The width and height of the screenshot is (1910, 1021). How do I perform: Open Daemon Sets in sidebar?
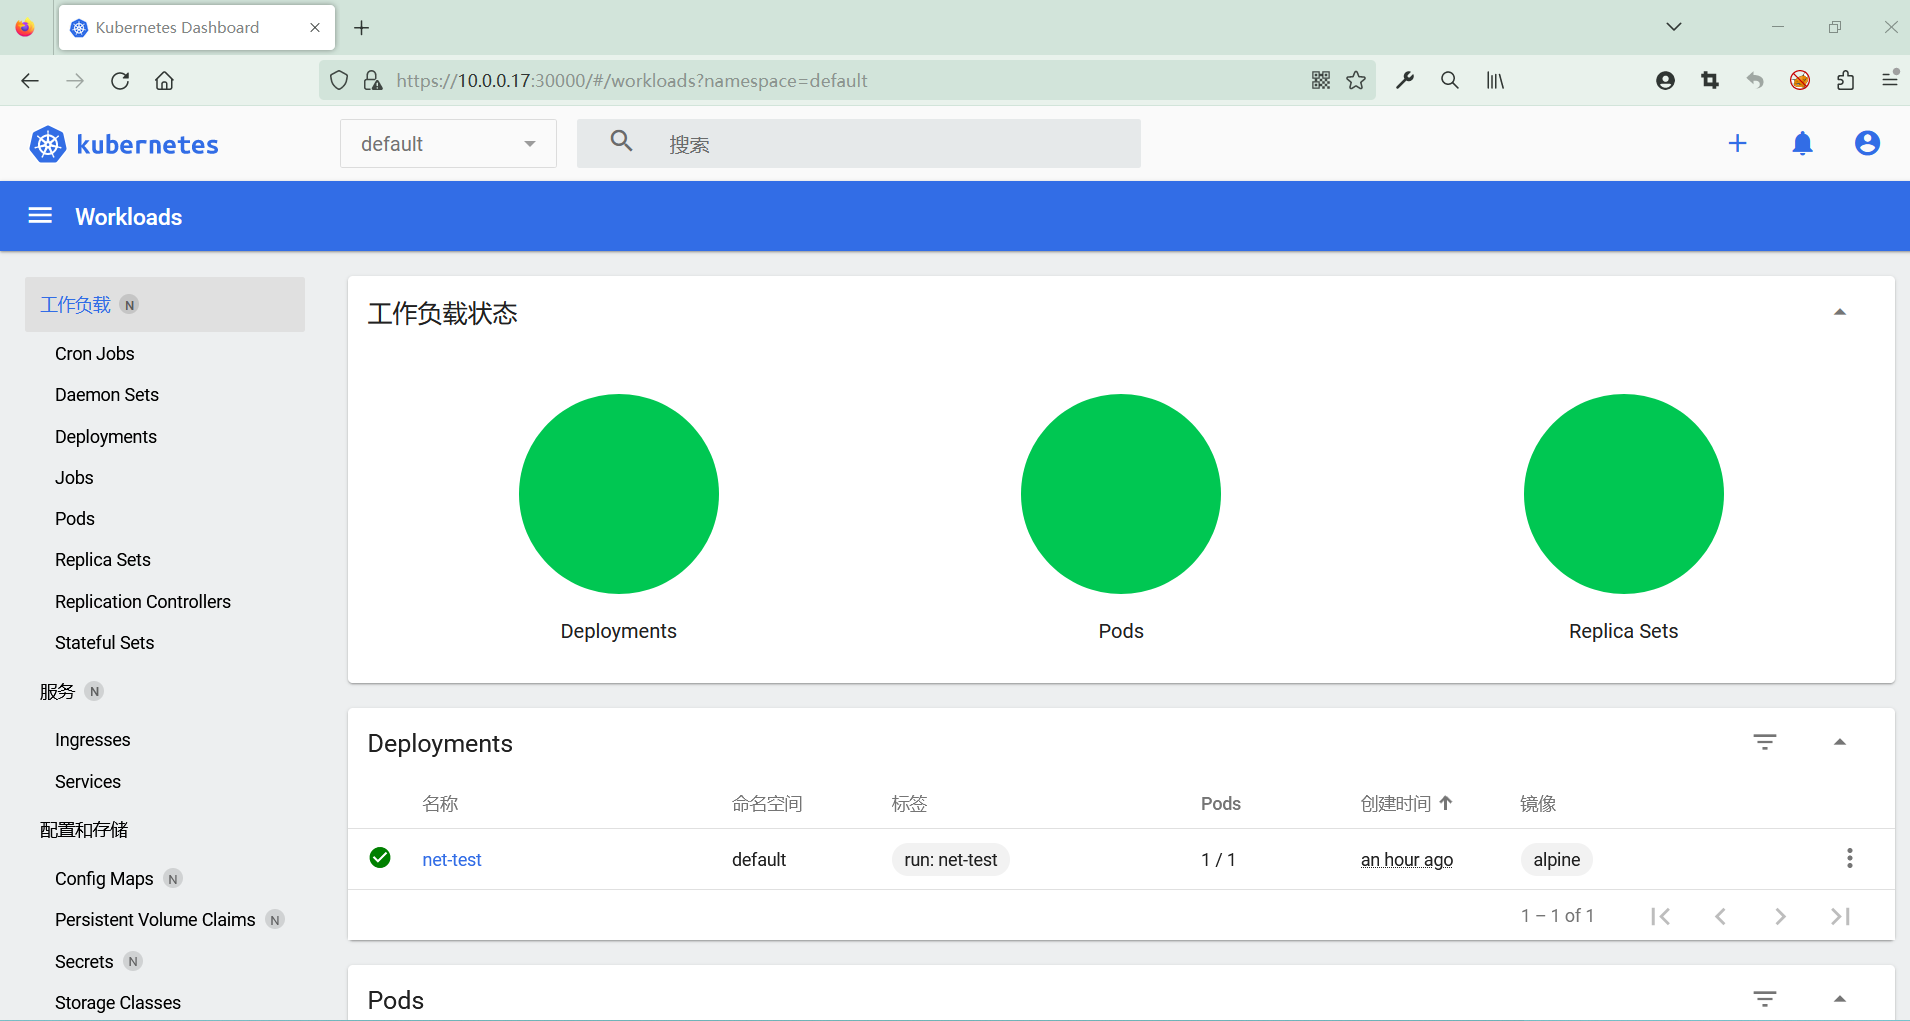coord(107,394)
